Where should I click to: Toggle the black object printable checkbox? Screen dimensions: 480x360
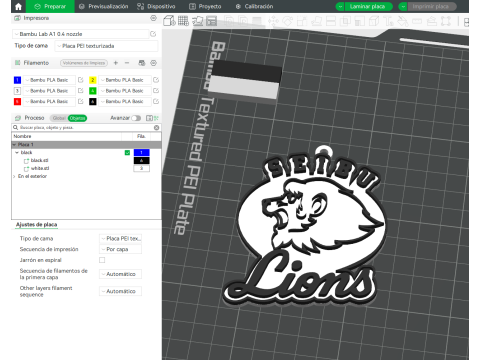point(127,153)
